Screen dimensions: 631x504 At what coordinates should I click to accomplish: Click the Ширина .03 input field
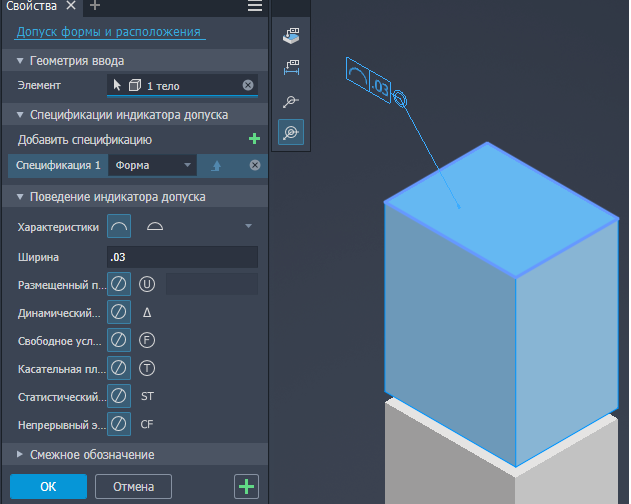[182, 257]
